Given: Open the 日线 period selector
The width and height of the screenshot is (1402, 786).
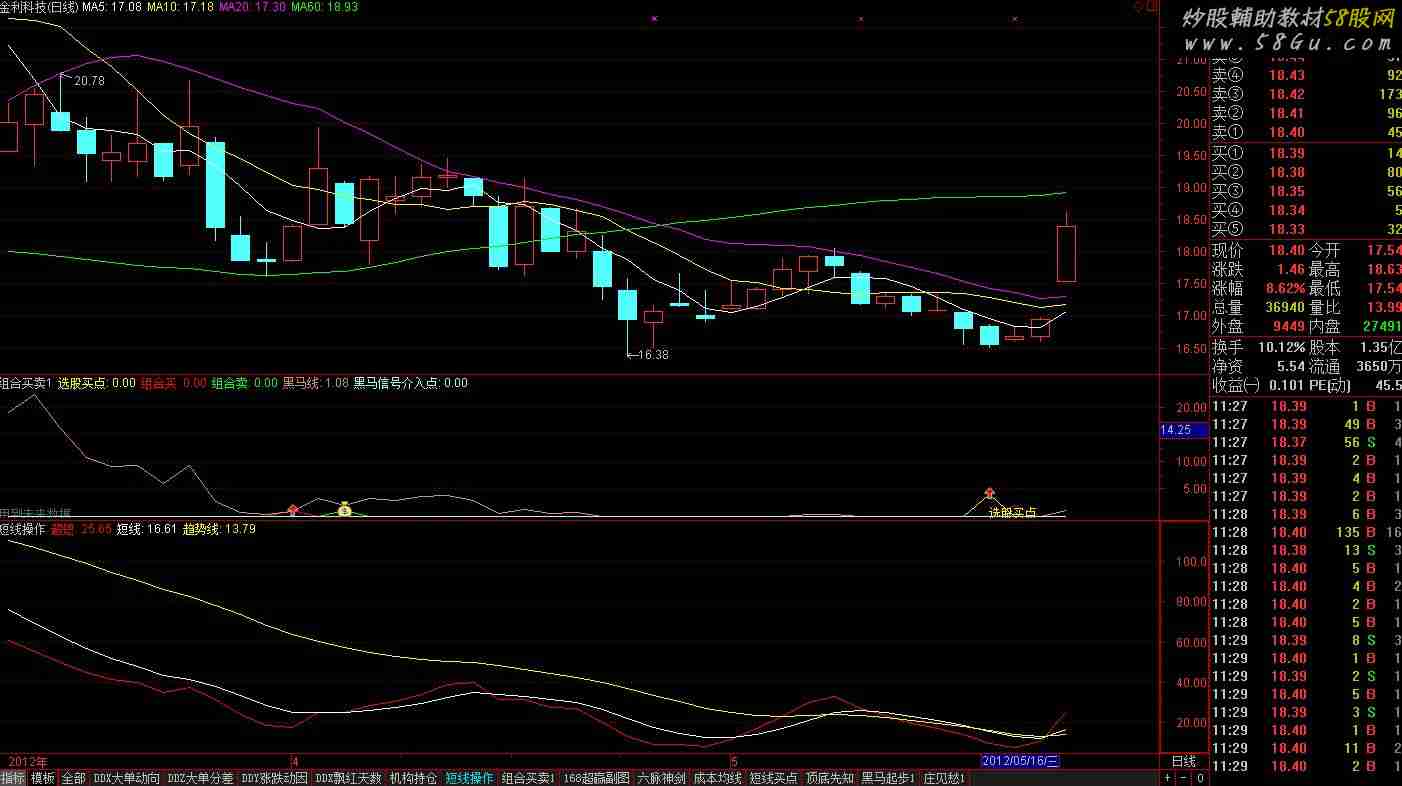Looking at the screenshot, I should click(1183, 761).
